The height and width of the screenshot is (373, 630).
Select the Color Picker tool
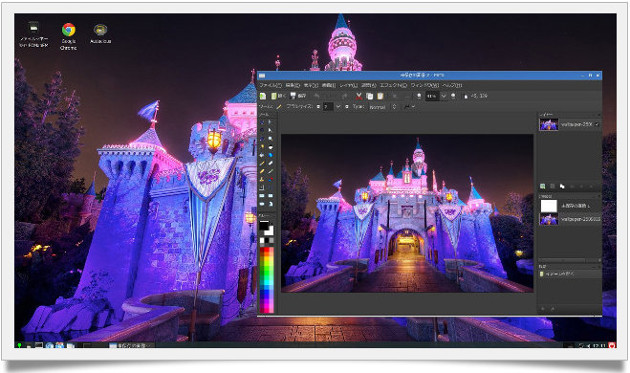270,172
